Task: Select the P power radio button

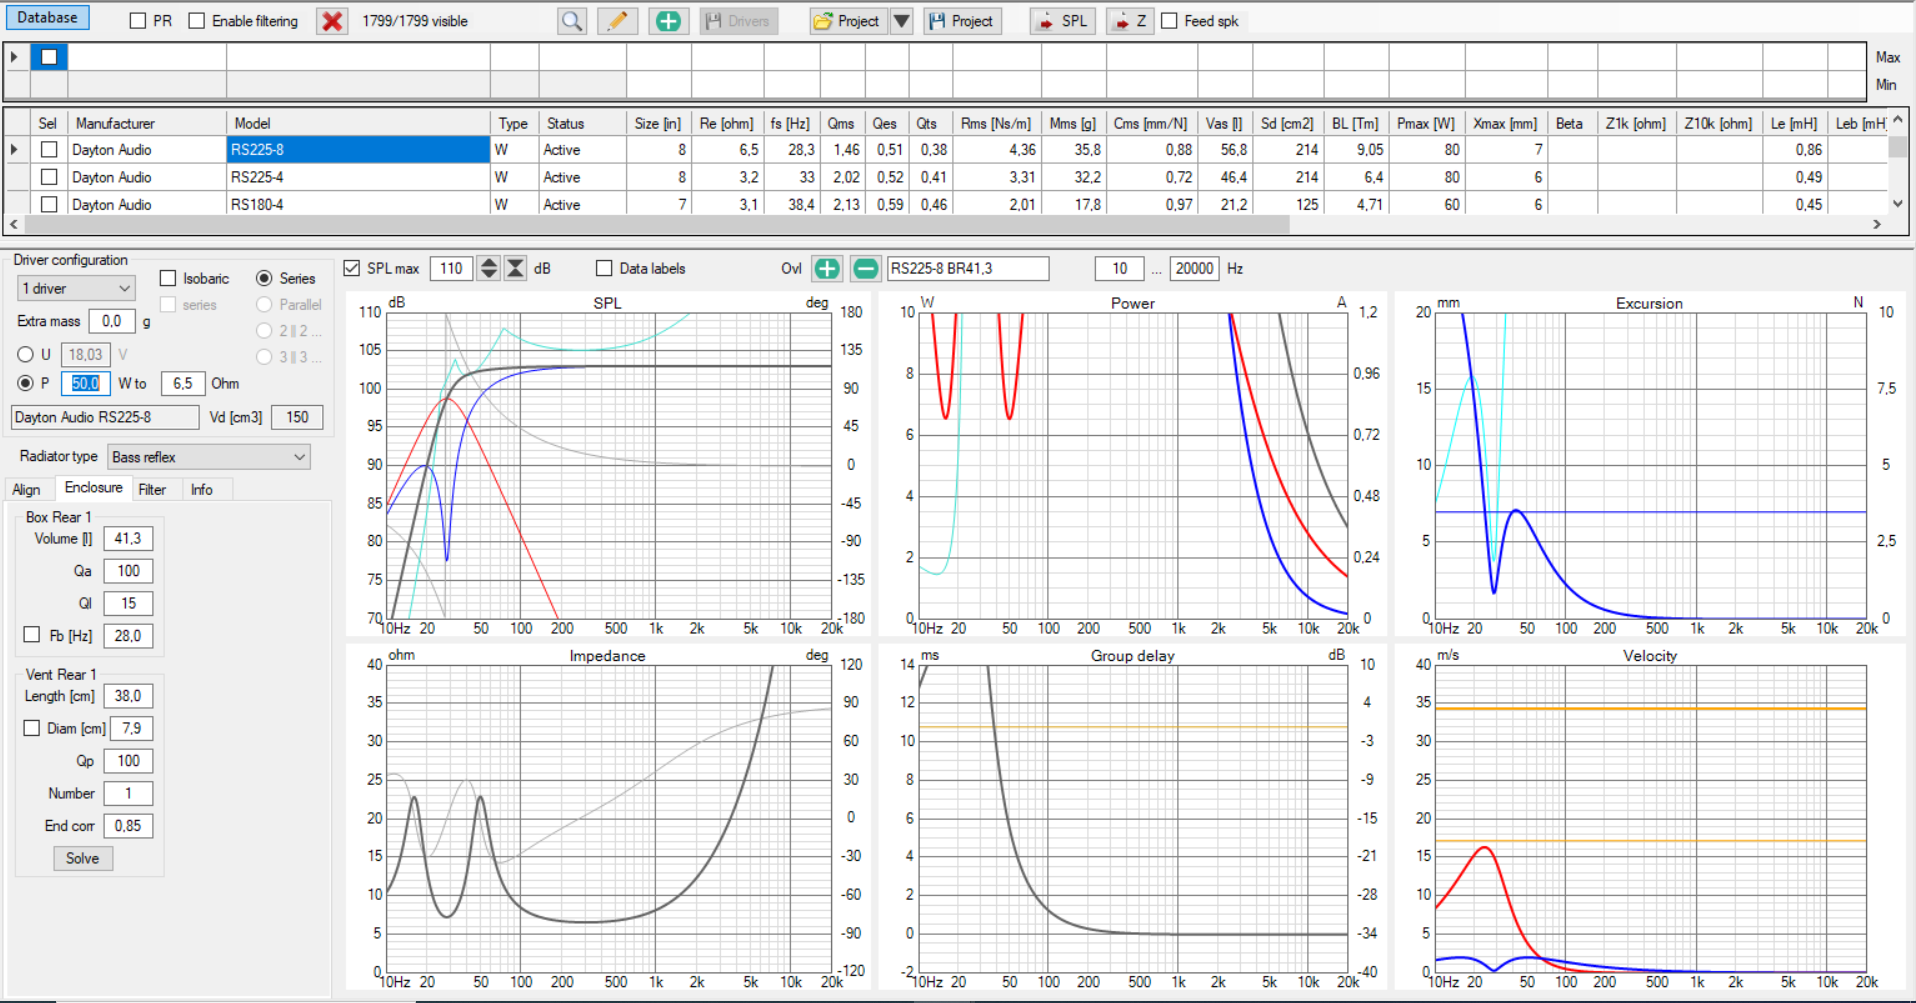Action: pos(26,383)
